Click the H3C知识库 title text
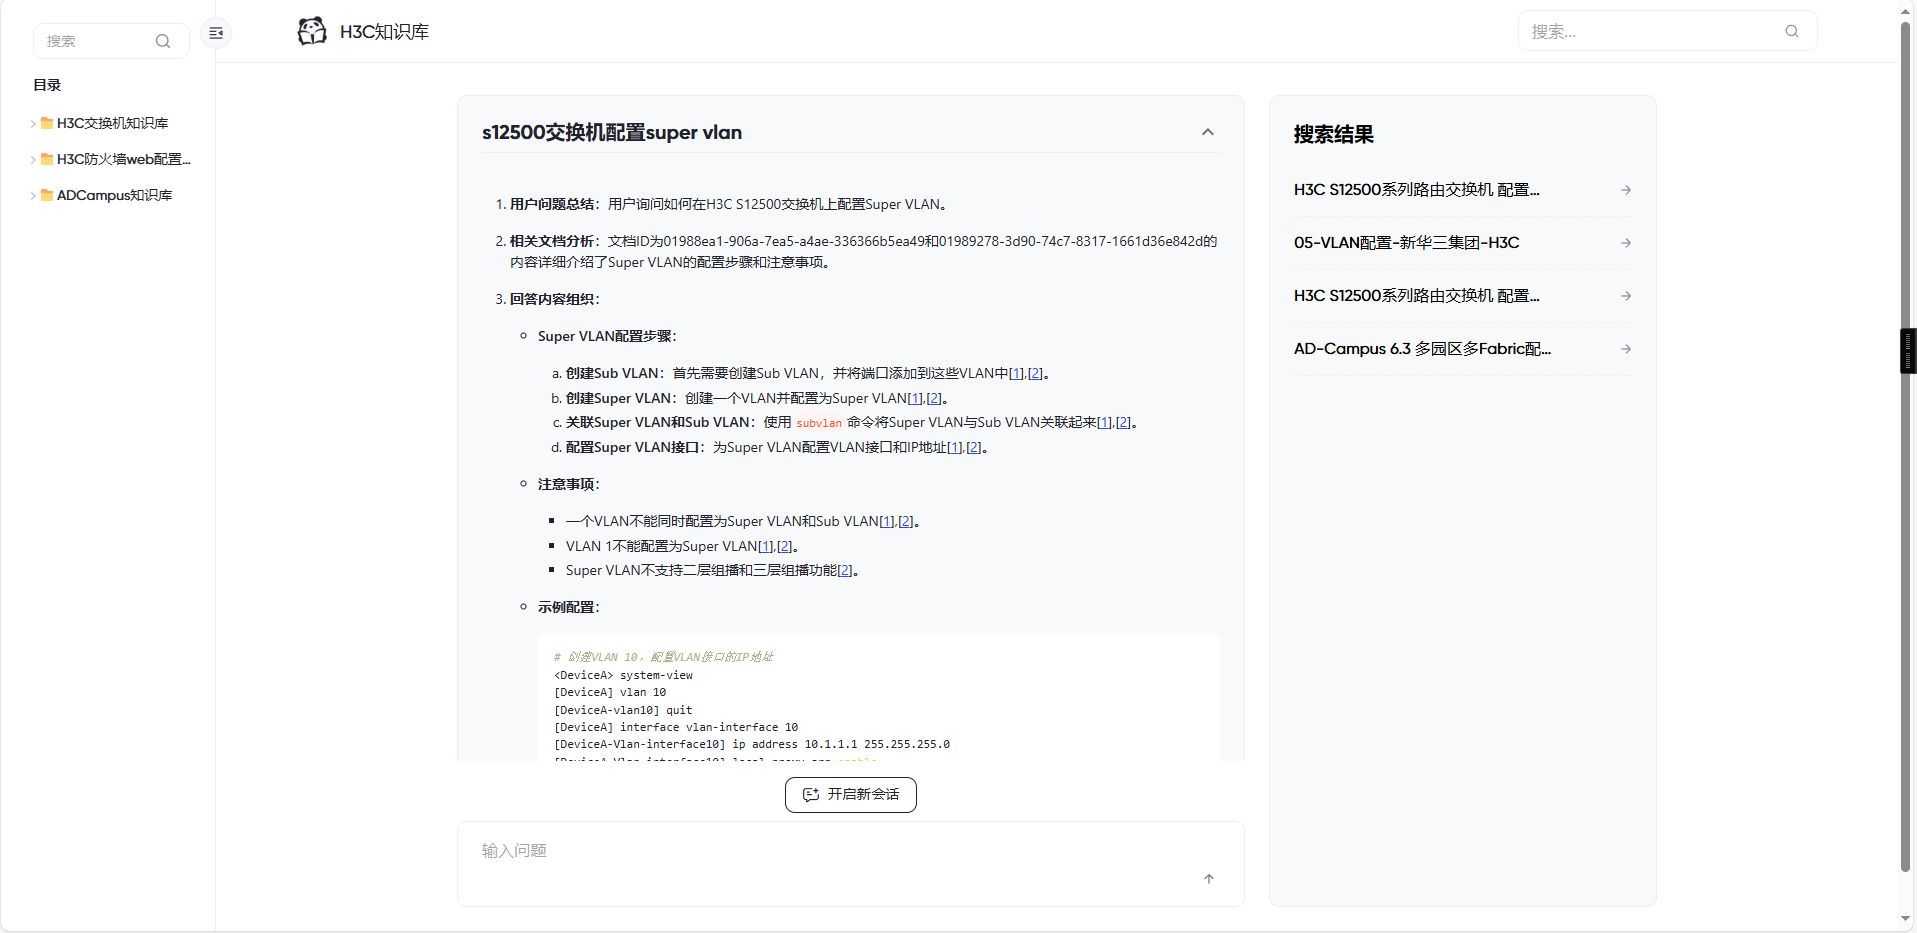Viewport: 1917px width, 933px height. (384, 32)
